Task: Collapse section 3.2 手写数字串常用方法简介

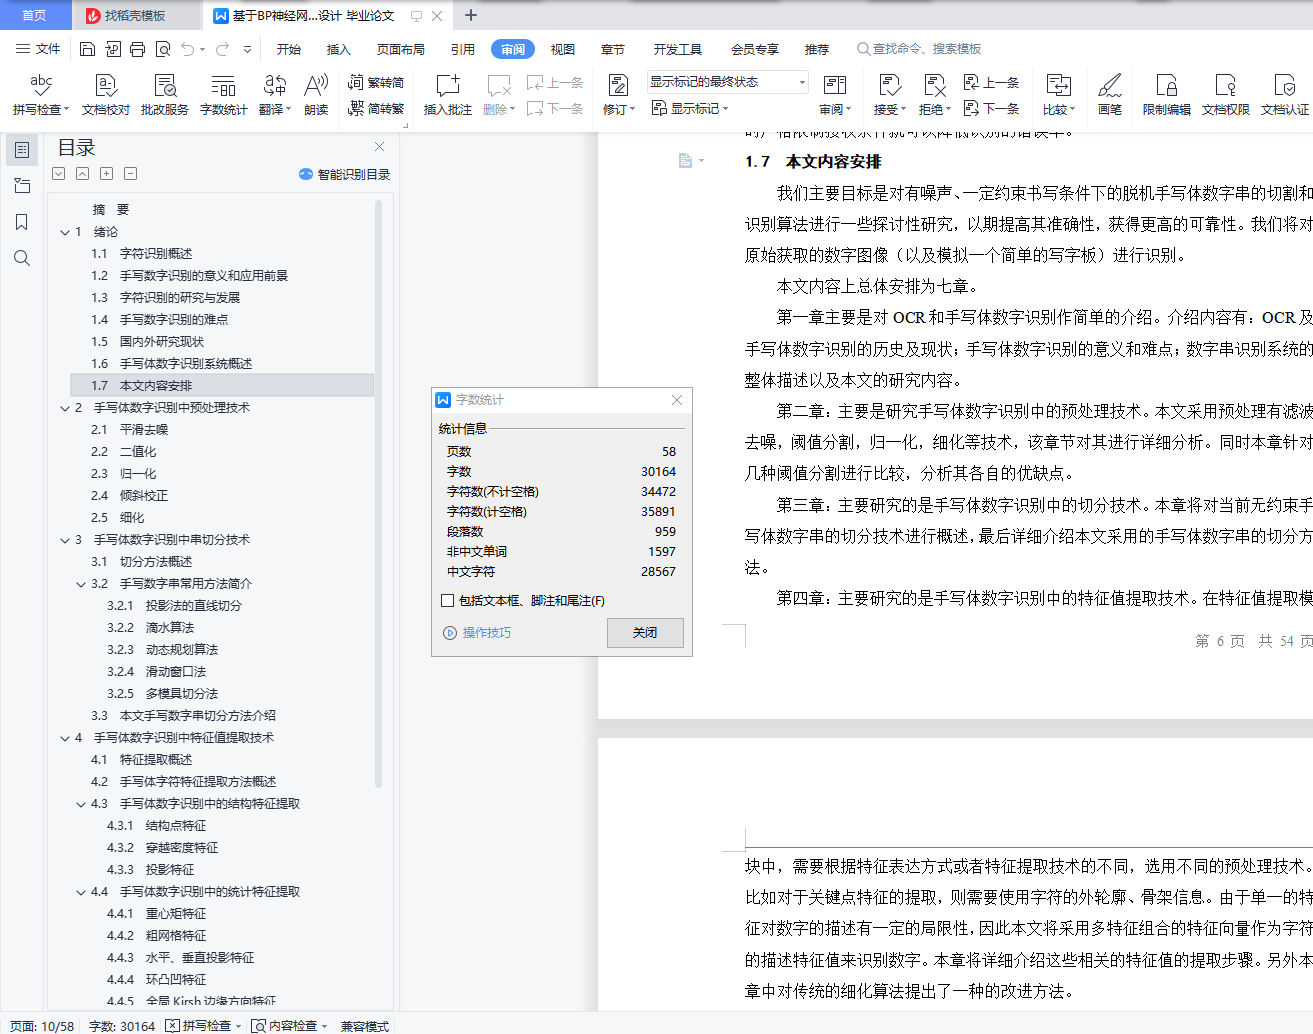Action: pyautogui.click(x=81, y=584)
